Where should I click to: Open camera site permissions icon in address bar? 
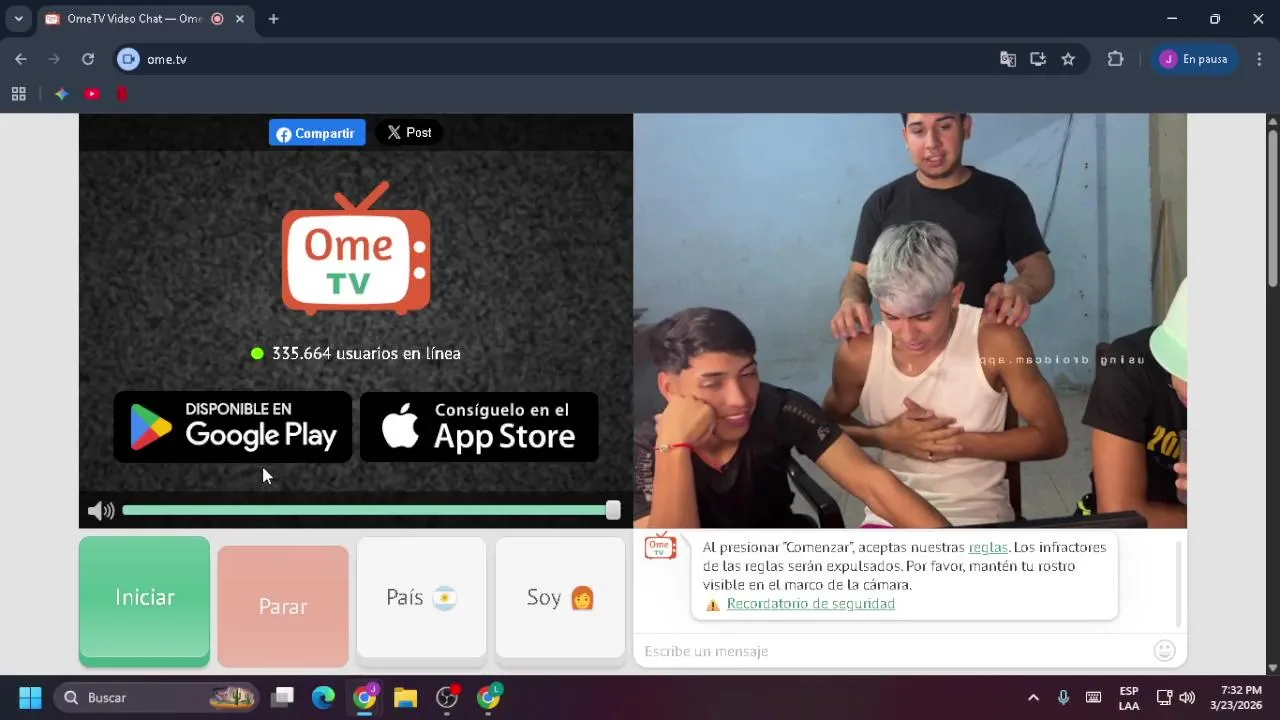click(128, 59)
